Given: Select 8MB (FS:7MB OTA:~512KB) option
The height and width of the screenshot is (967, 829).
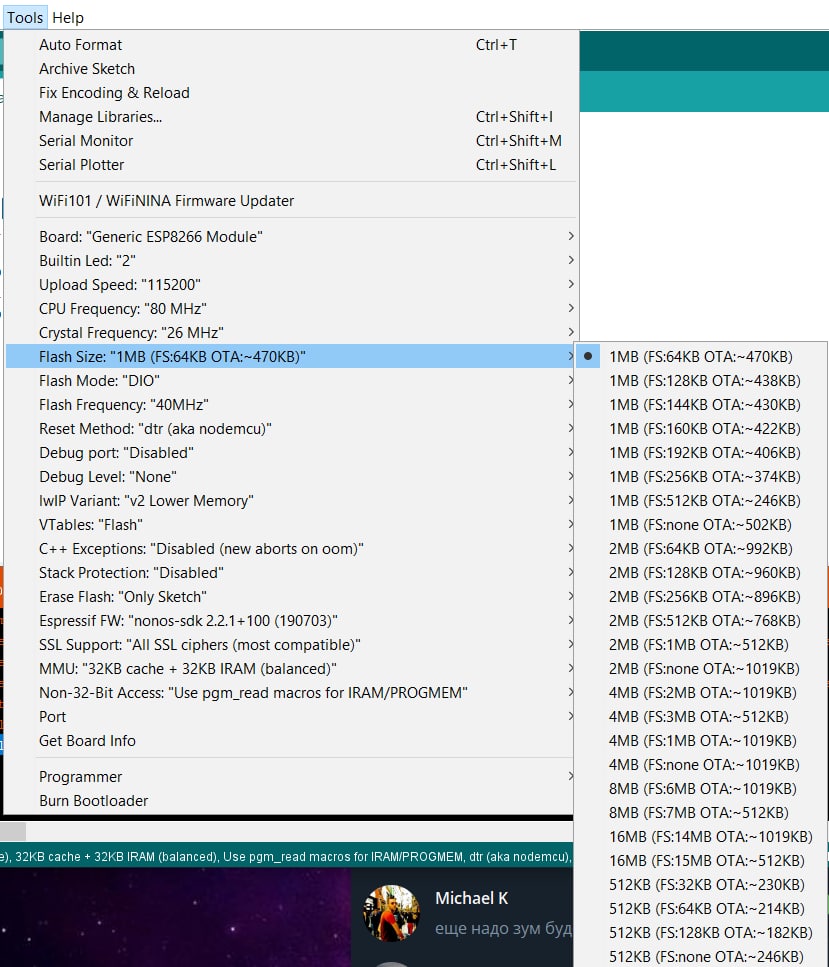Looking at the screenshot, I should tap(701, 813).
